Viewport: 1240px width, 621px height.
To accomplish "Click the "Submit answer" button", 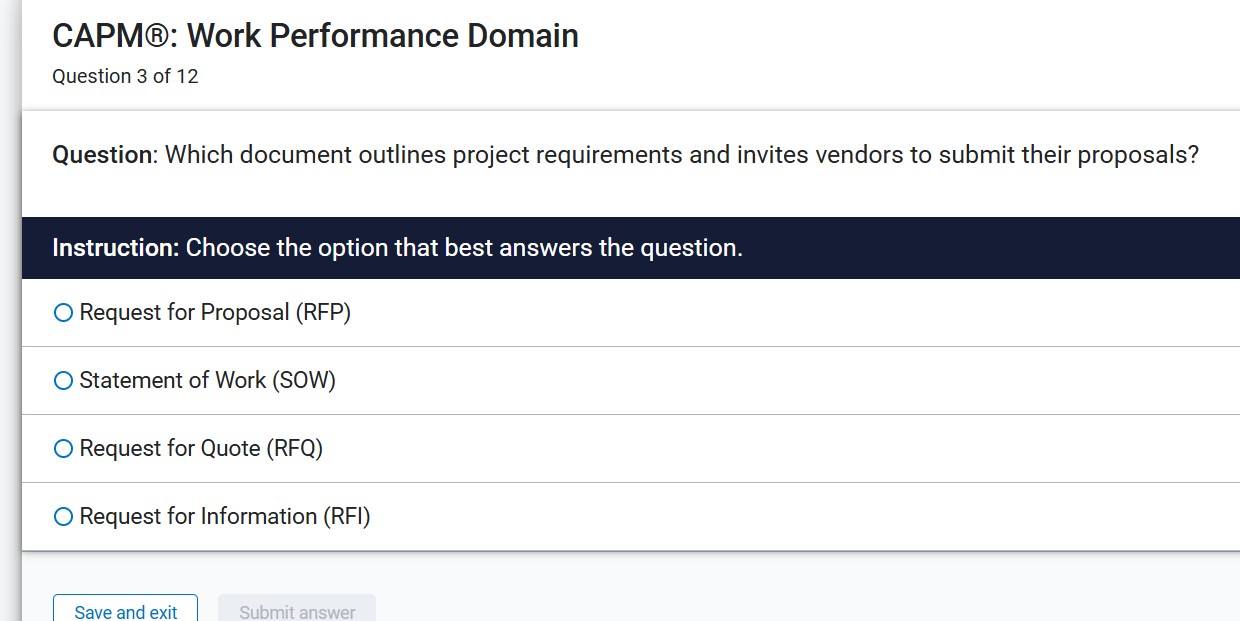I will coord(296,610).
